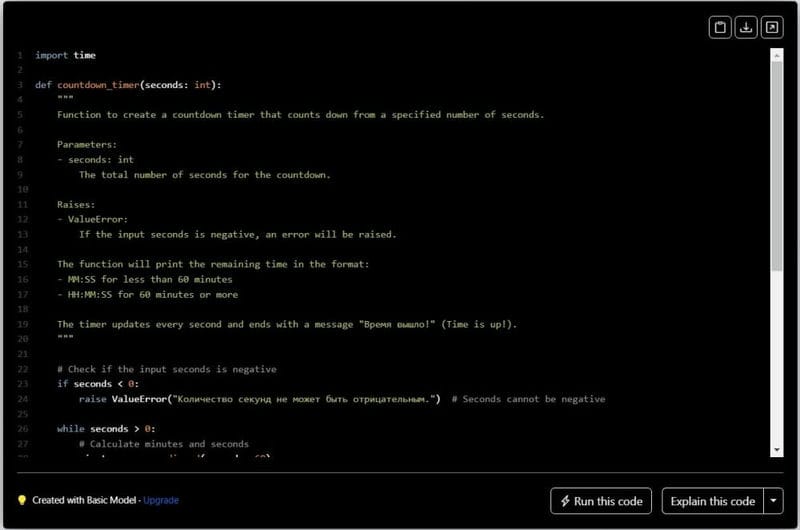Click 'Function to create a countdown timer' line

[x=301, y=115]
